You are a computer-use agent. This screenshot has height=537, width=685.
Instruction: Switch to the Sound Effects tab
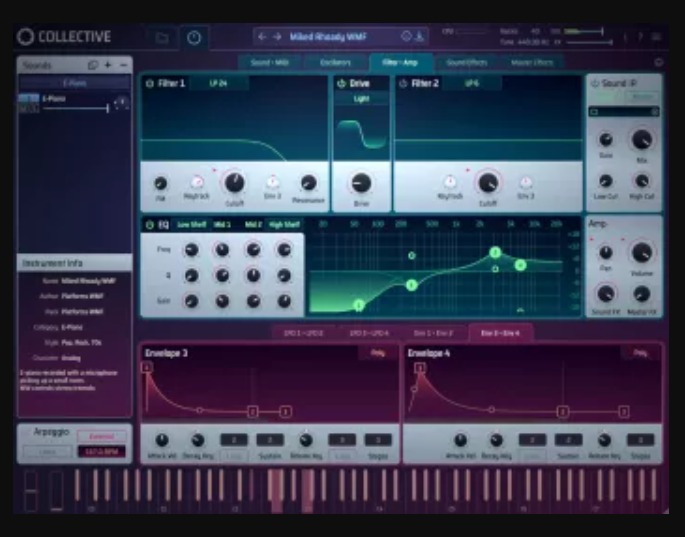467,62
